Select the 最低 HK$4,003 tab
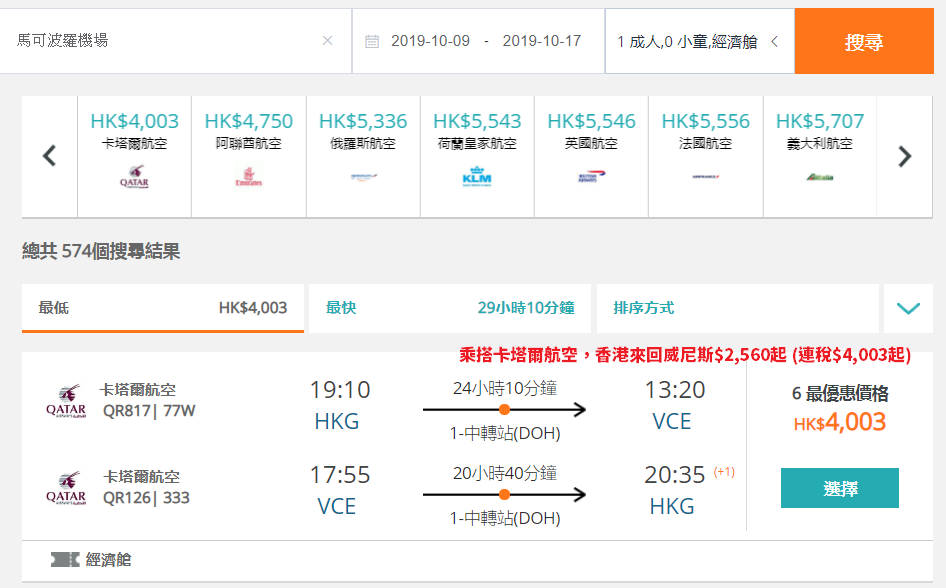Image resolution: width=946 pixels, height=588 pixels. click(163, 308)
